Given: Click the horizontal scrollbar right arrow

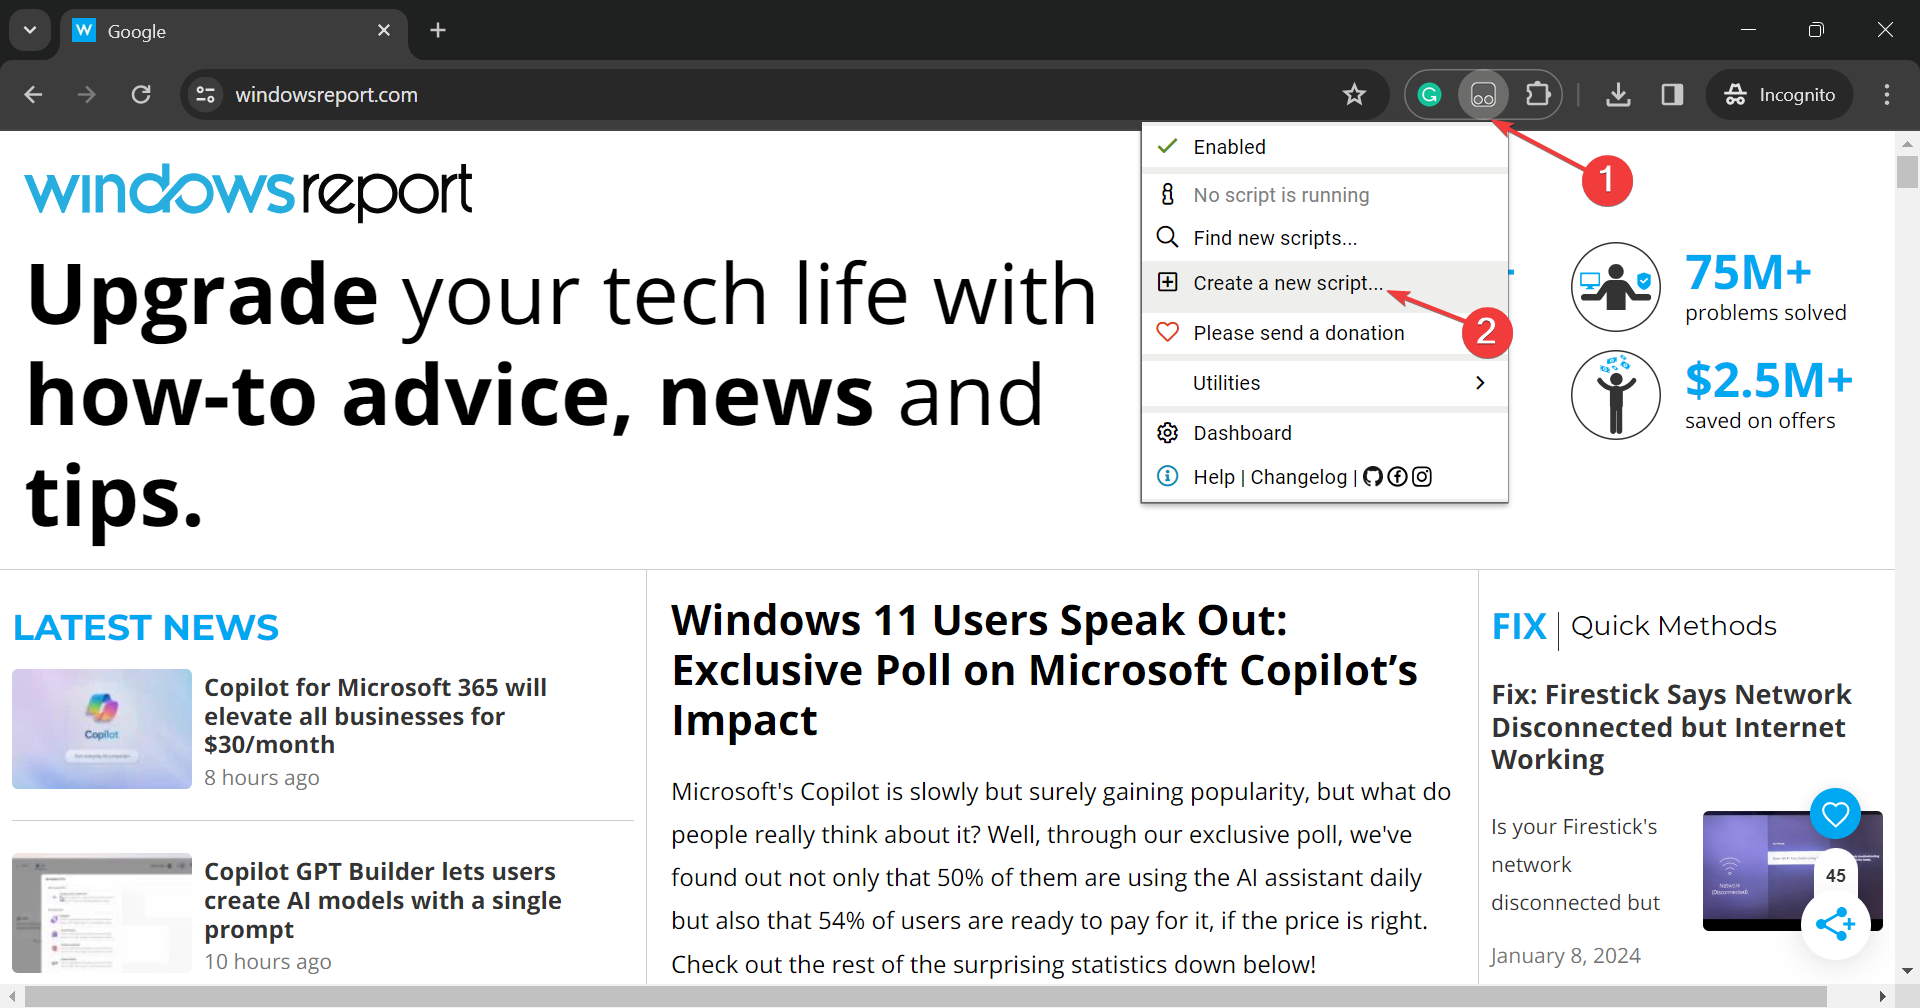Looking at the screenshot, I should point(1883,997).
